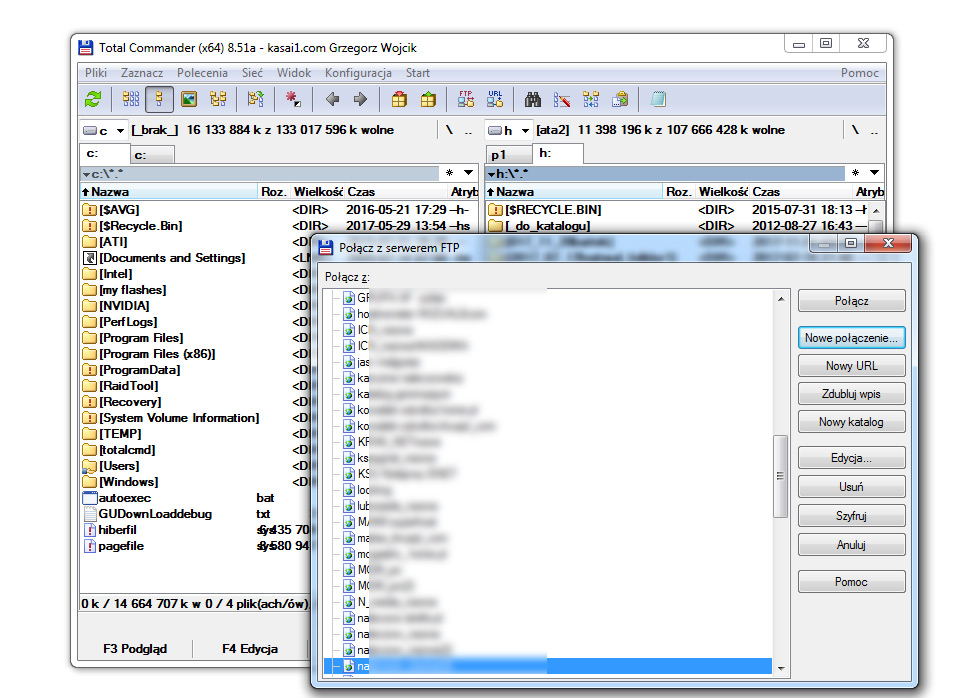This screenshot has height=698, width=960.
Task: Open the Pliki menu
Action: [96, 73]
